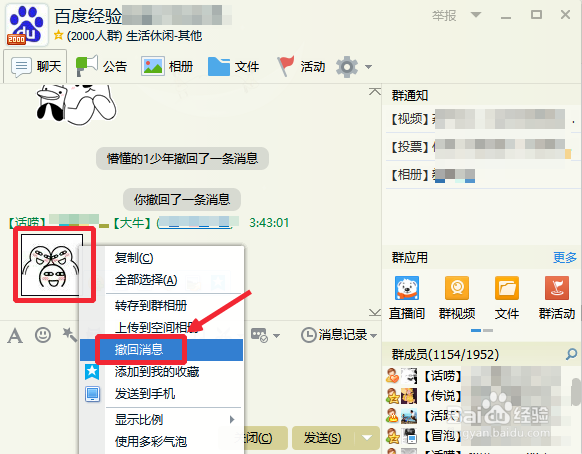The height and width of the screenshot is (454, 582).
Task: Click the 发送(S) send button
Action: (322, 438)
